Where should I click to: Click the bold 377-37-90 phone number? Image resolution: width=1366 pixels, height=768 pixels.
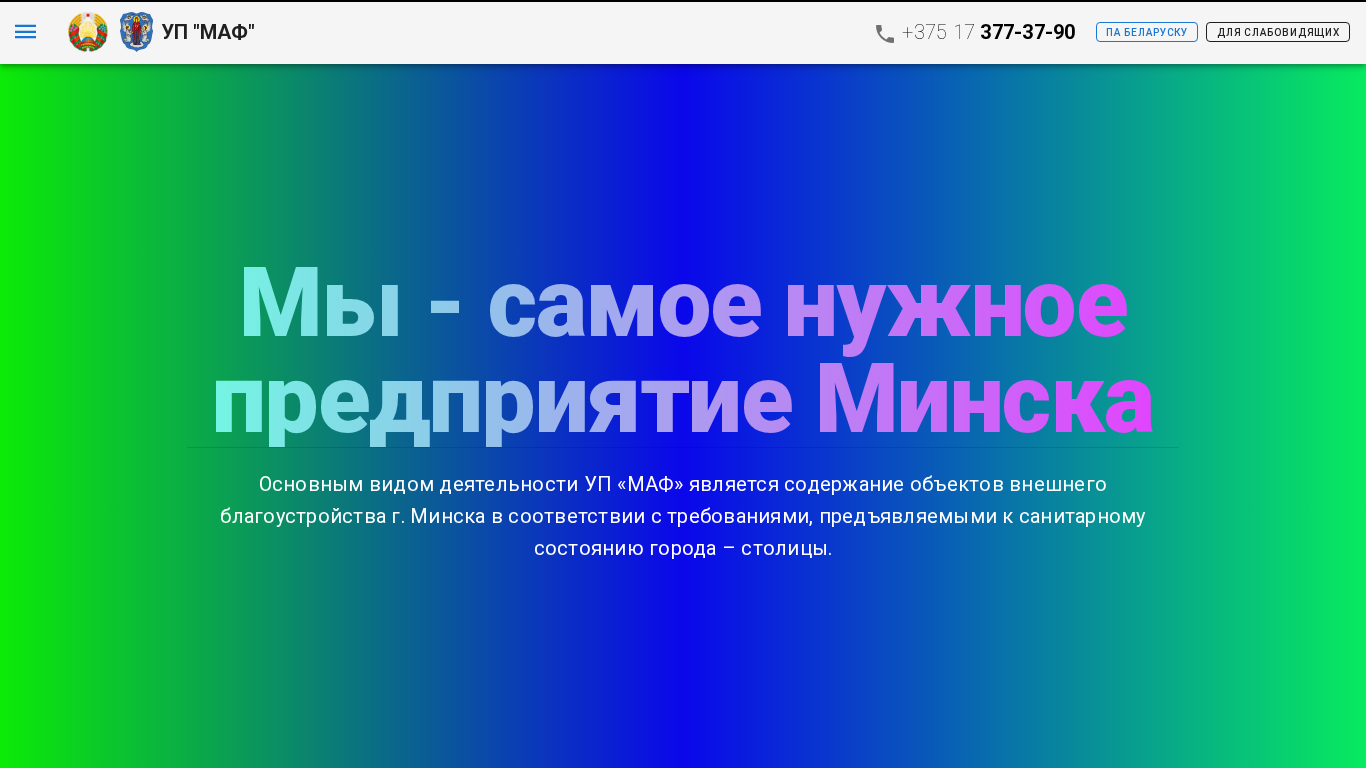point(1027,32)
